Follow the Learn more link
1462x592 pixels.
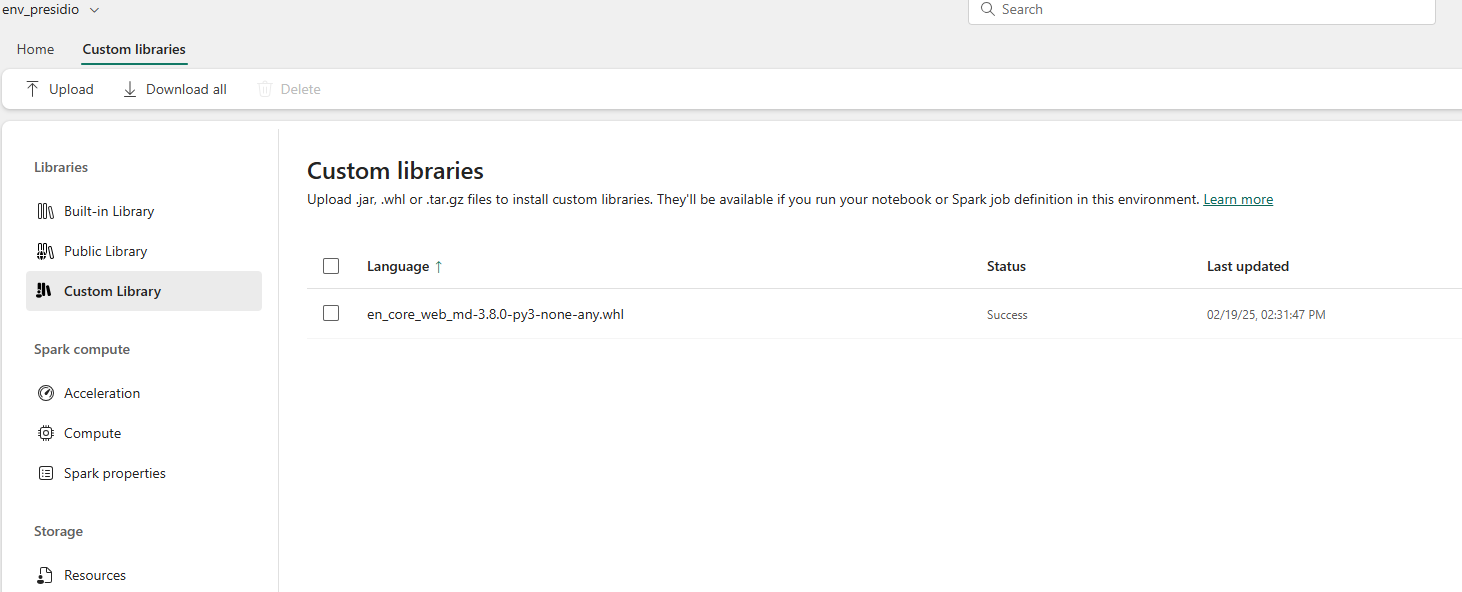[1238, 199]
